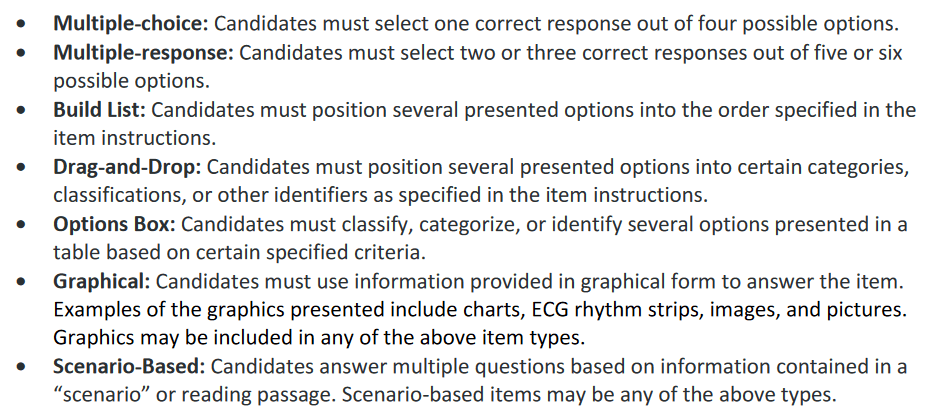Screen dimensions: 927x417
Task: Click the bullet point beside Scenario-Based
Action: (22, 367)
